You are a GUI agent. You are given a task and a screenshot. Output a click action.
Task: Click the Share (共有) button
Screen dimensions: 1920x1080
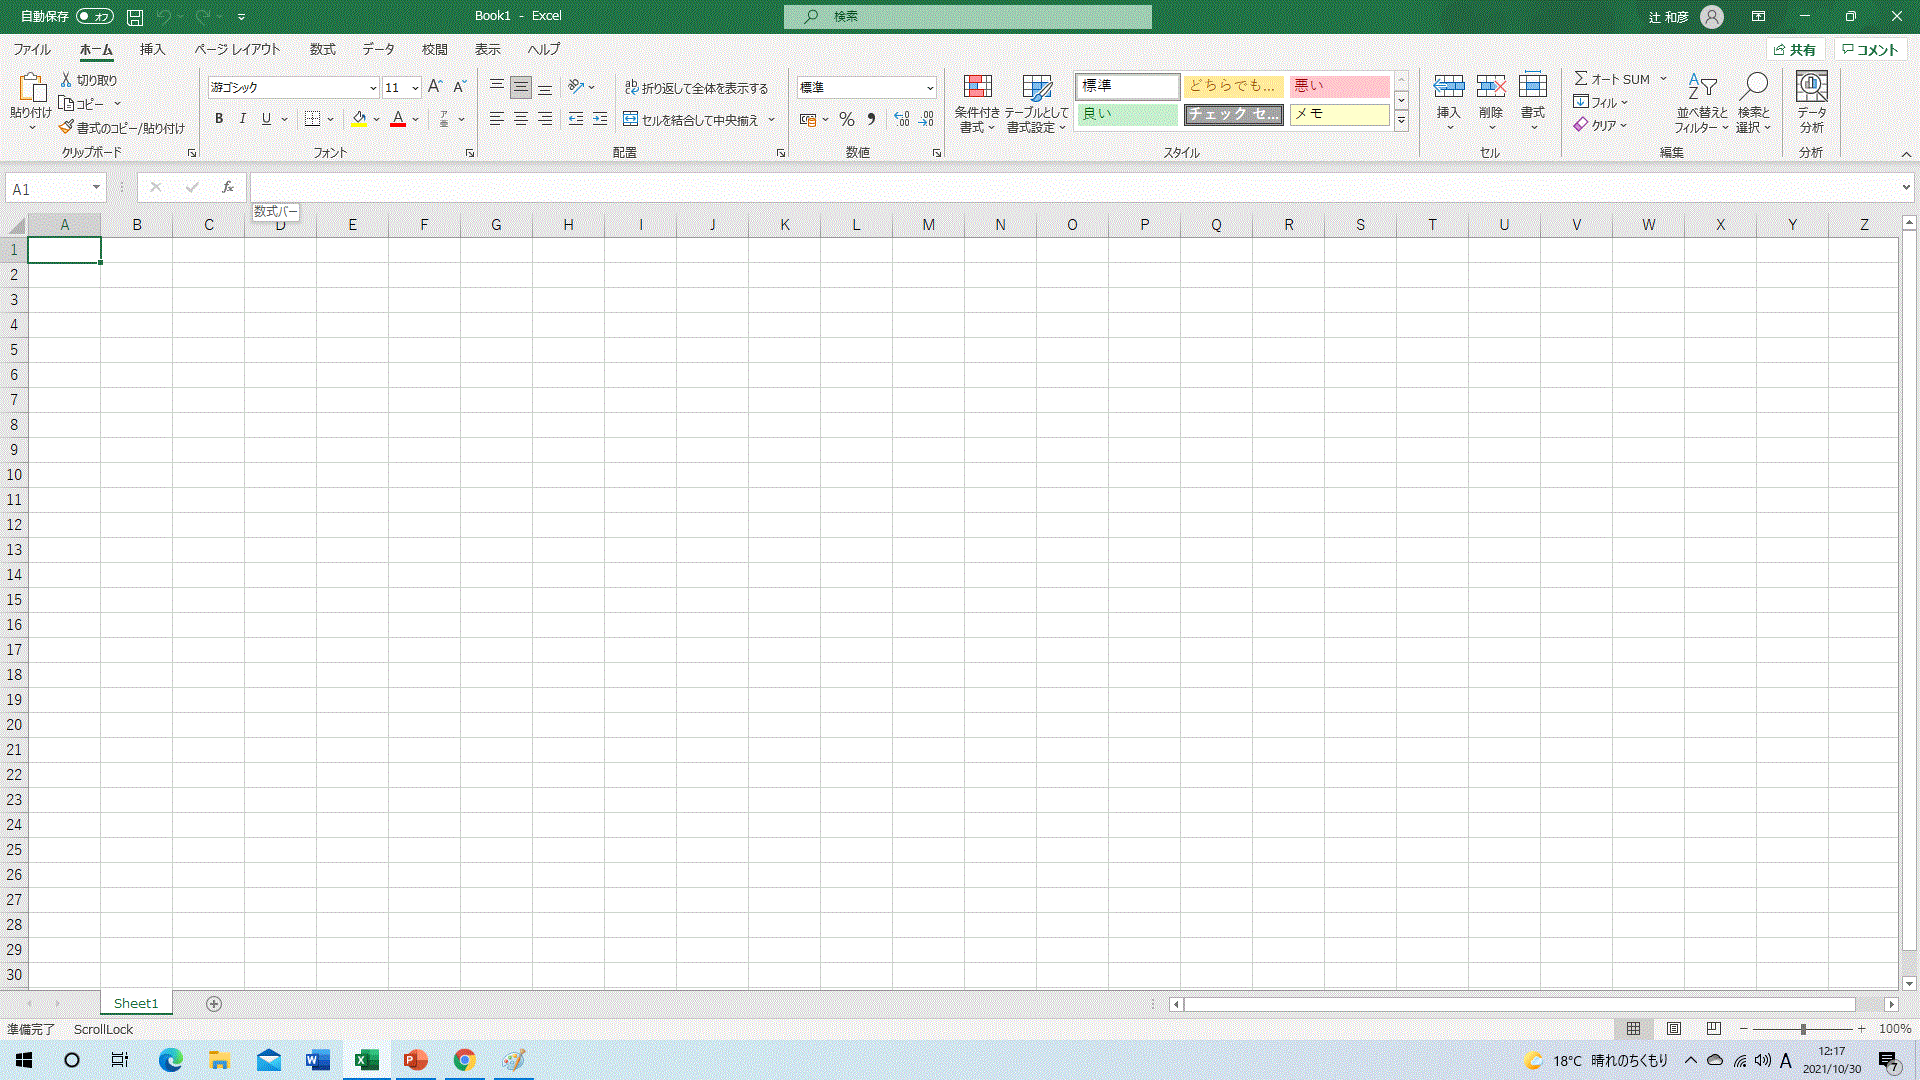[x=1795, y=49]
